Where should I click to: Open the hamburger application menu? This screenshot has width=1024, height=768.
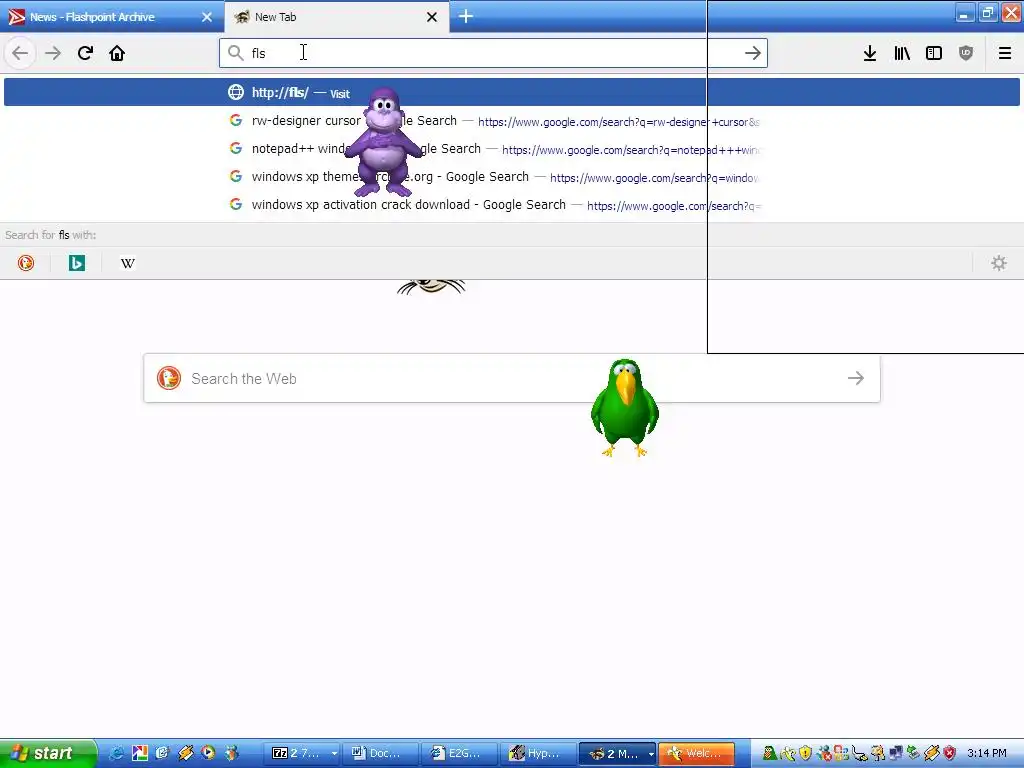1004,53
